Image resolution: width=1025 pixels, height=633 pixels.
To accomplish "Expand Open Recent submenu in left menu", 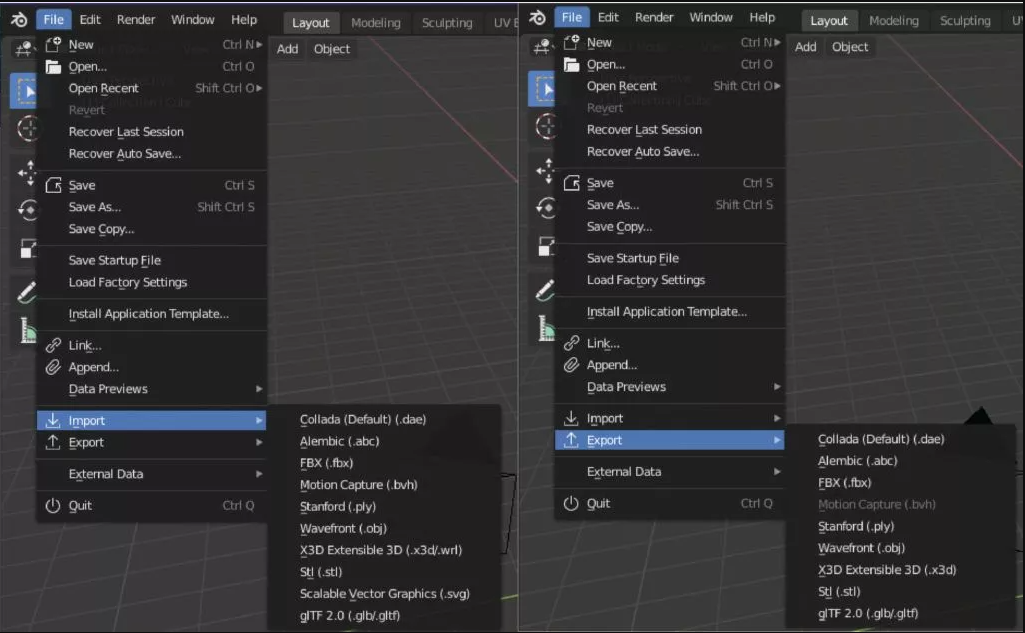I will tap(260, 88).
